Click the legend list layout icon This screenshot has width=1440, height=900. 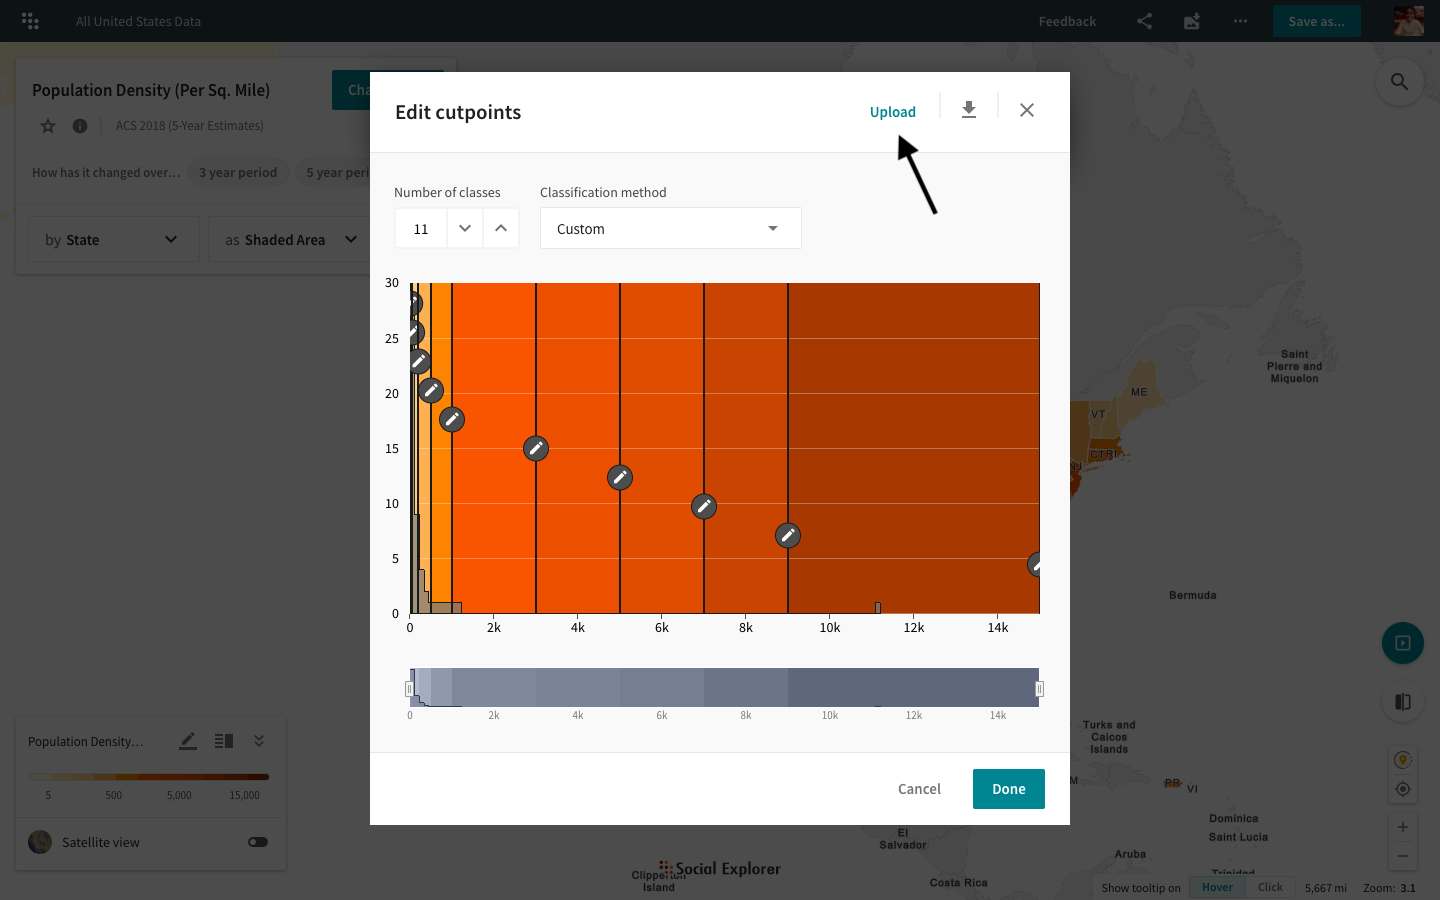coord(224,741)
